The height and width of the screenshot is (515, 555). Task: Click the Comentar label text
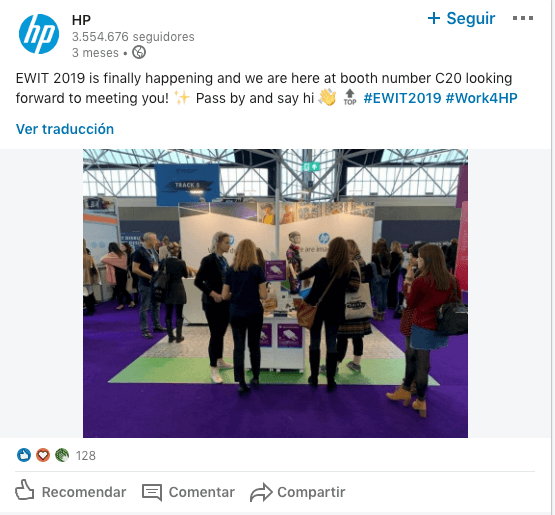[x=202, y=492]
